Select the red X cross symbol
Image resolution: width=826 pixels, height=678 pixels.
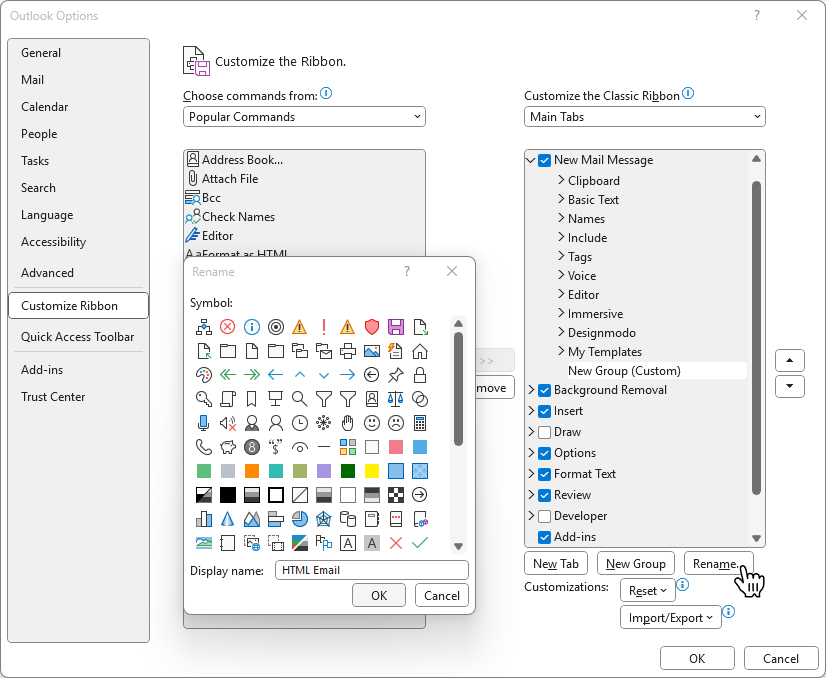(x=396, y=543)
